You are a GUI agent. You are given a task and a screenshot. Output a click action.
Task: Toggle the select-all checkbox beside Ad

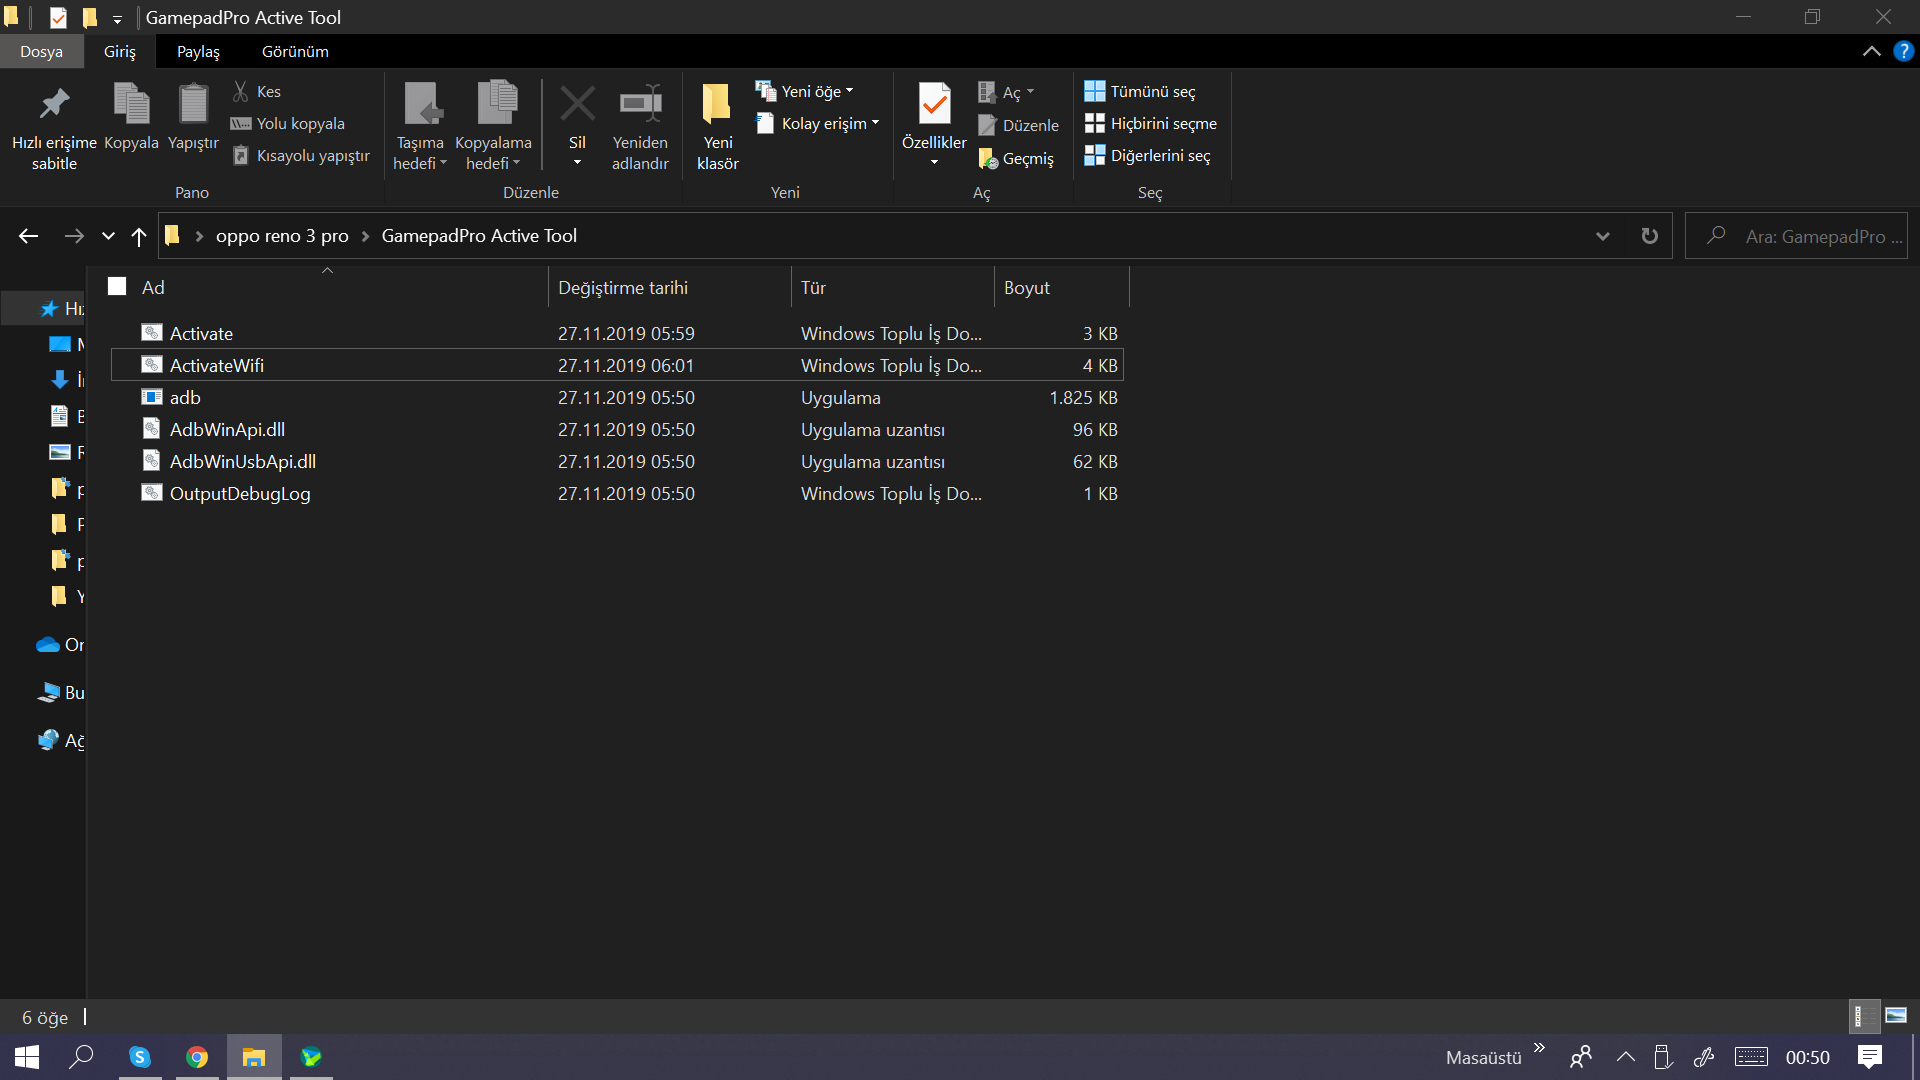(117, 287)
